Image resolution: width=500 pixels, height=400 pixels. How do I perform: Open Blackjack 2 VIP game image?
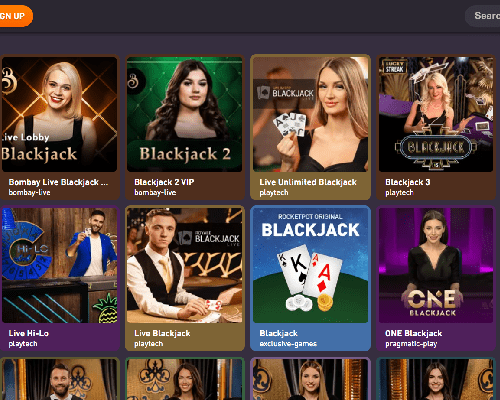coord(185,114)
